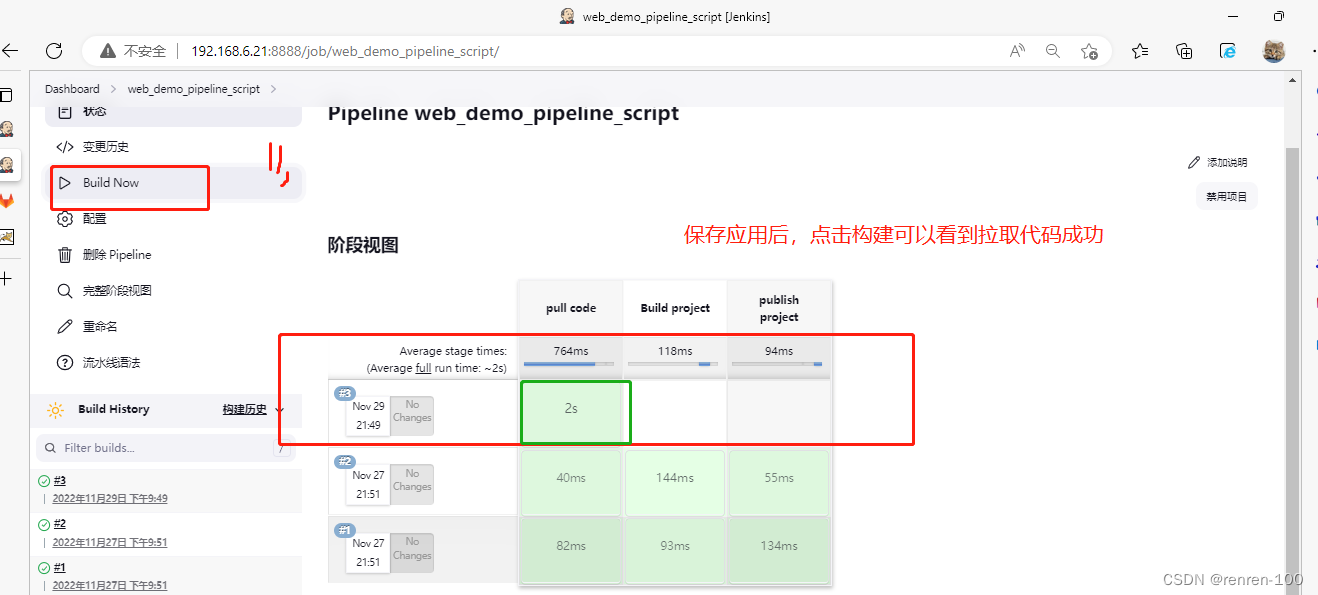Go to Dashboard breadcrumb
1318x595 pixels.
[72, 89]
